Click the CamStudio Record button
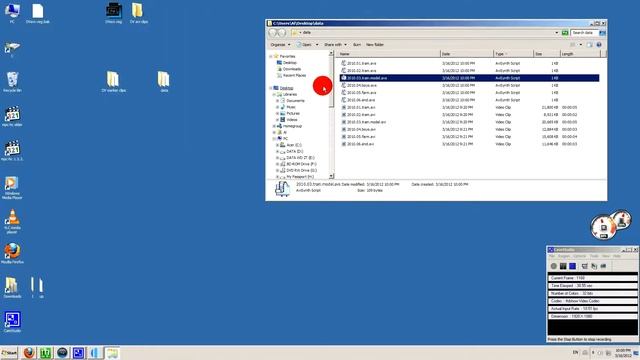This screenshot has height=360, width=640. [553, 266]
